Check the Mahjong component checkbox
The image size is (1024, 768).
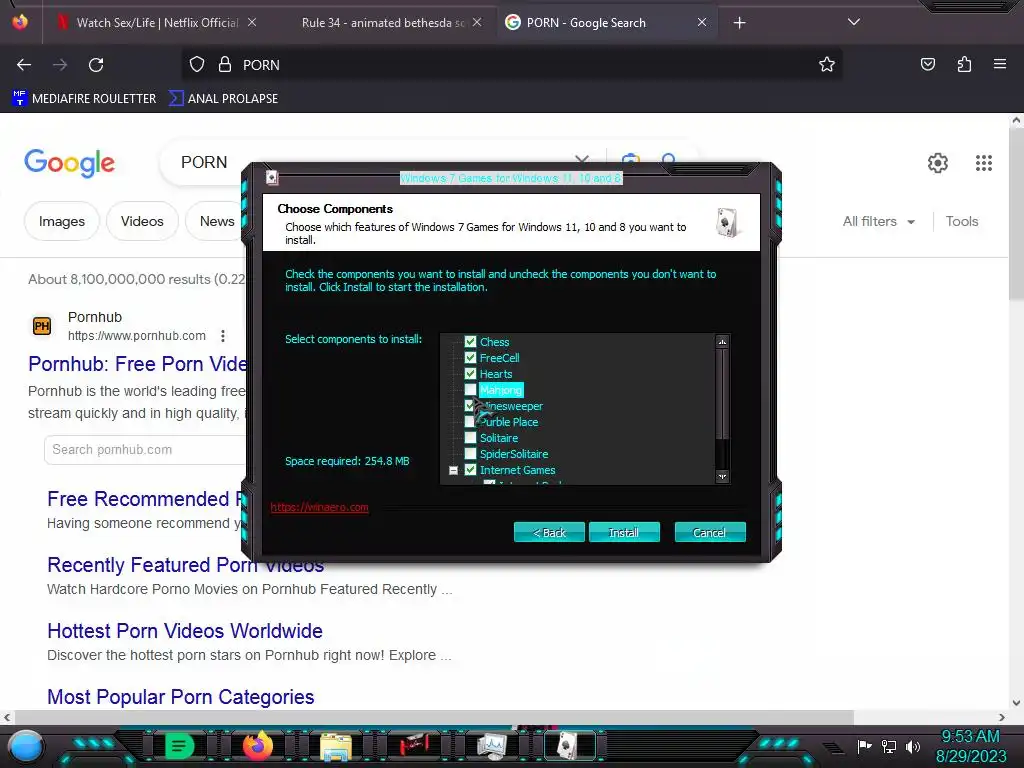click(470, 390)
